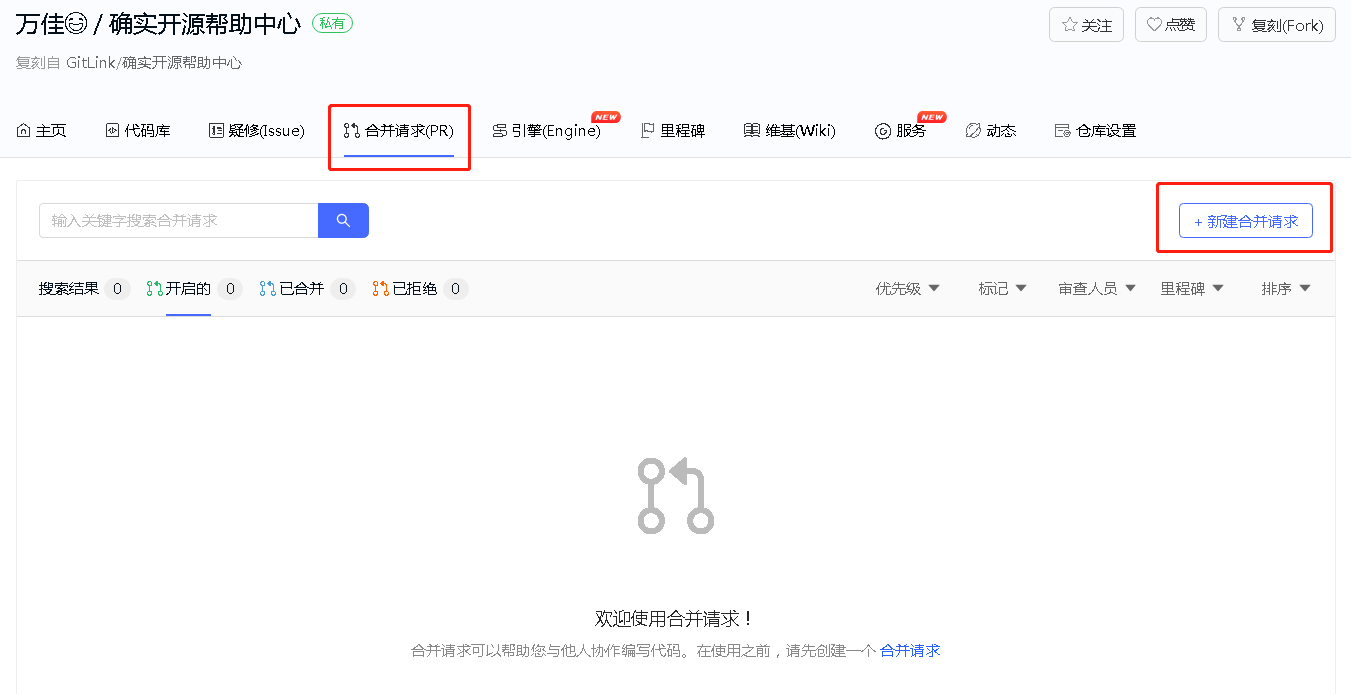The image size is (1351, 694).
Task: Open the 维基(Wiki) tab
Action: click(790, 131)
